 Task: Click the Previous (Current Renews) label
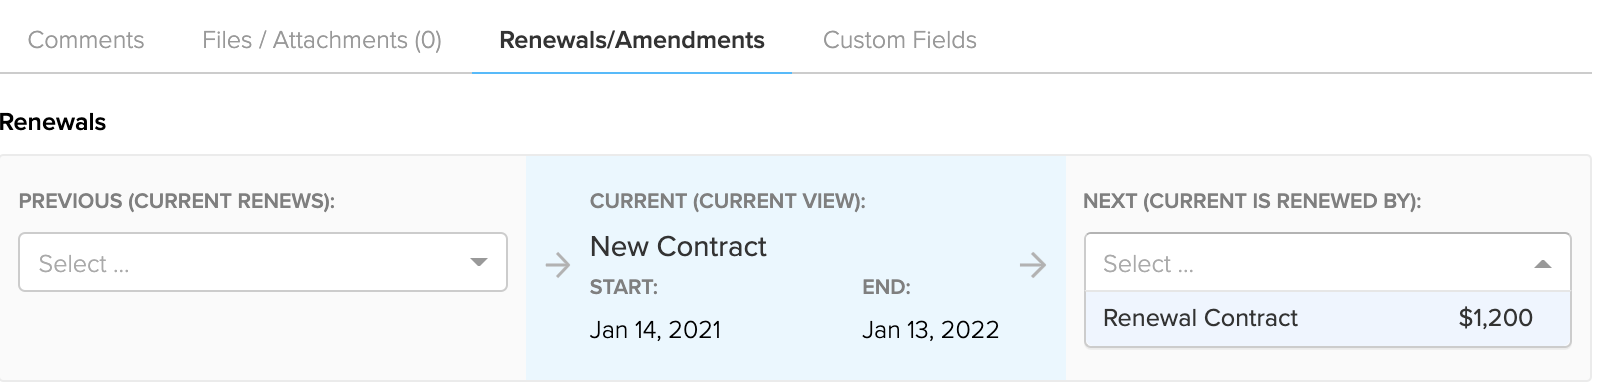click(x=177, y=201)
